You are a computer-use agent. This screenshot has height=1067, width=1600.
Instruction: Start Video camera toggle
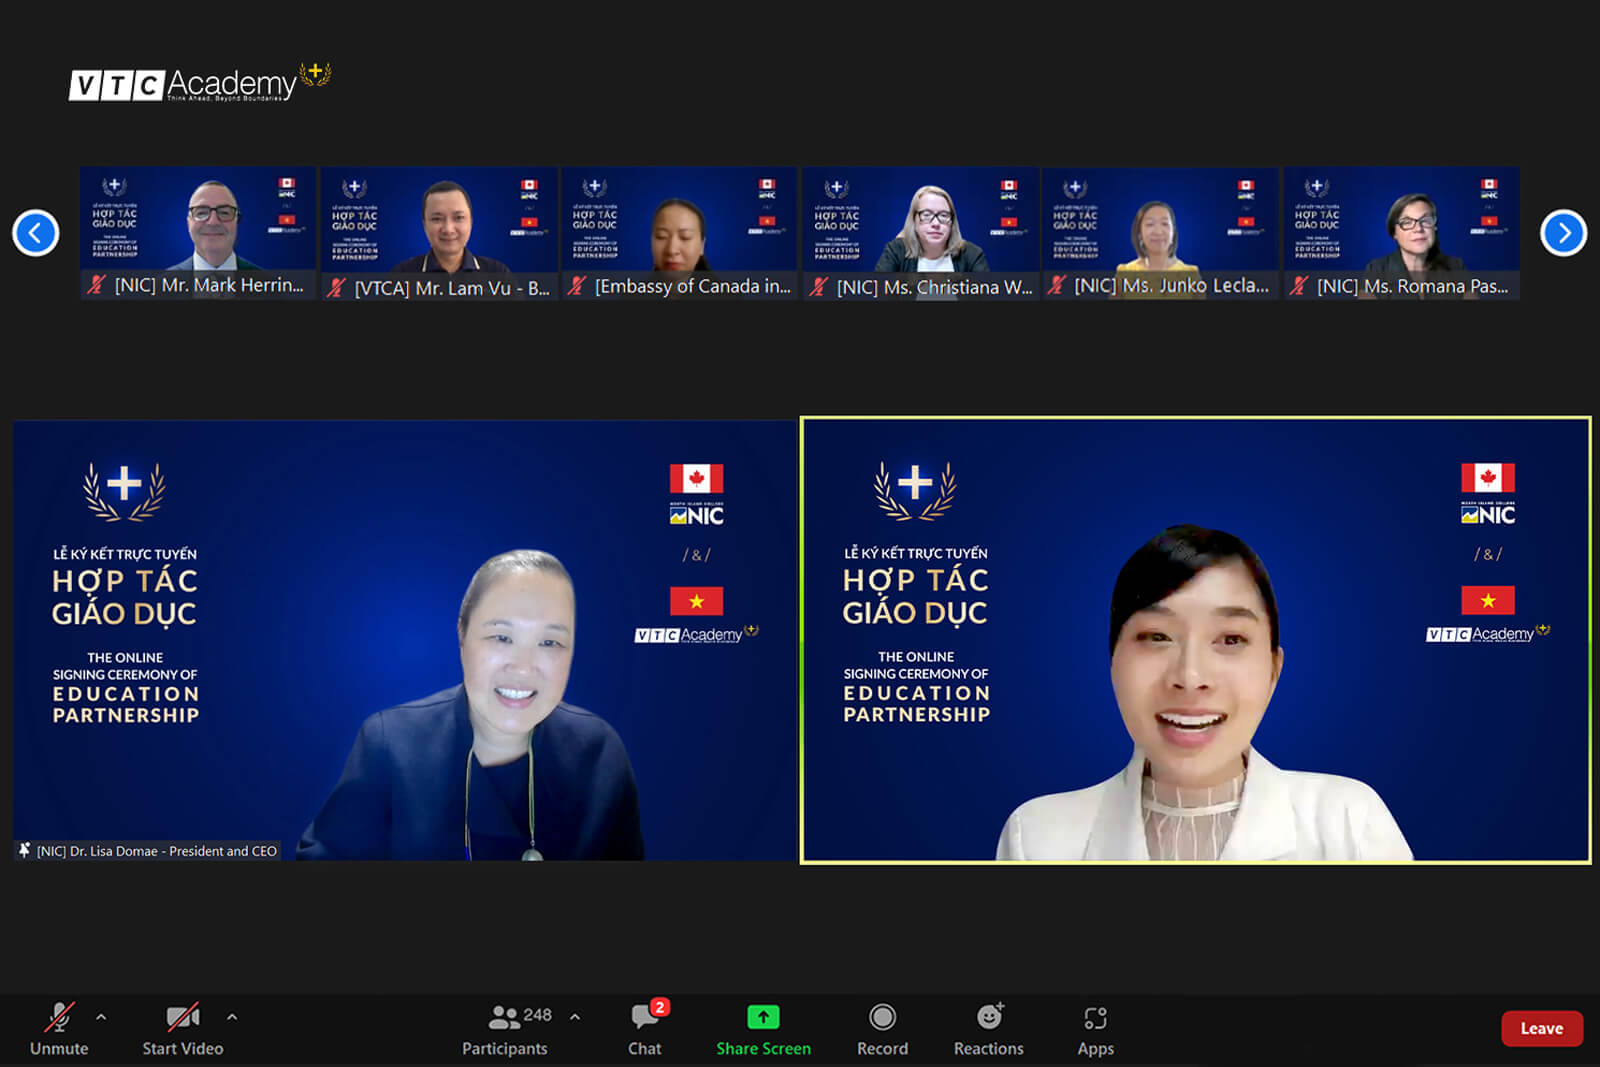(x=182, y=1028)
